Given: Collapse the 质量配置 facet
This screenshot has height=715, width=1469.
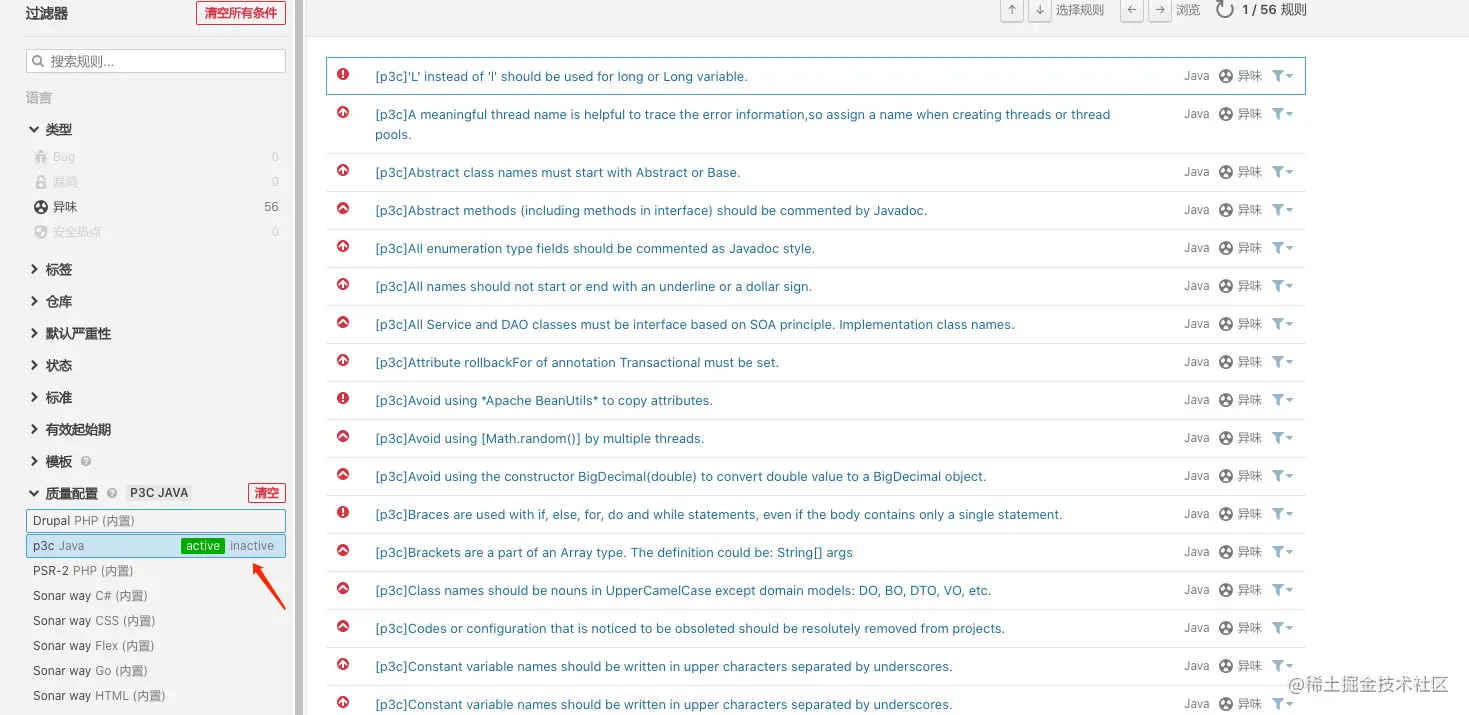Looking at the screenshot, I should coord(64,493).
